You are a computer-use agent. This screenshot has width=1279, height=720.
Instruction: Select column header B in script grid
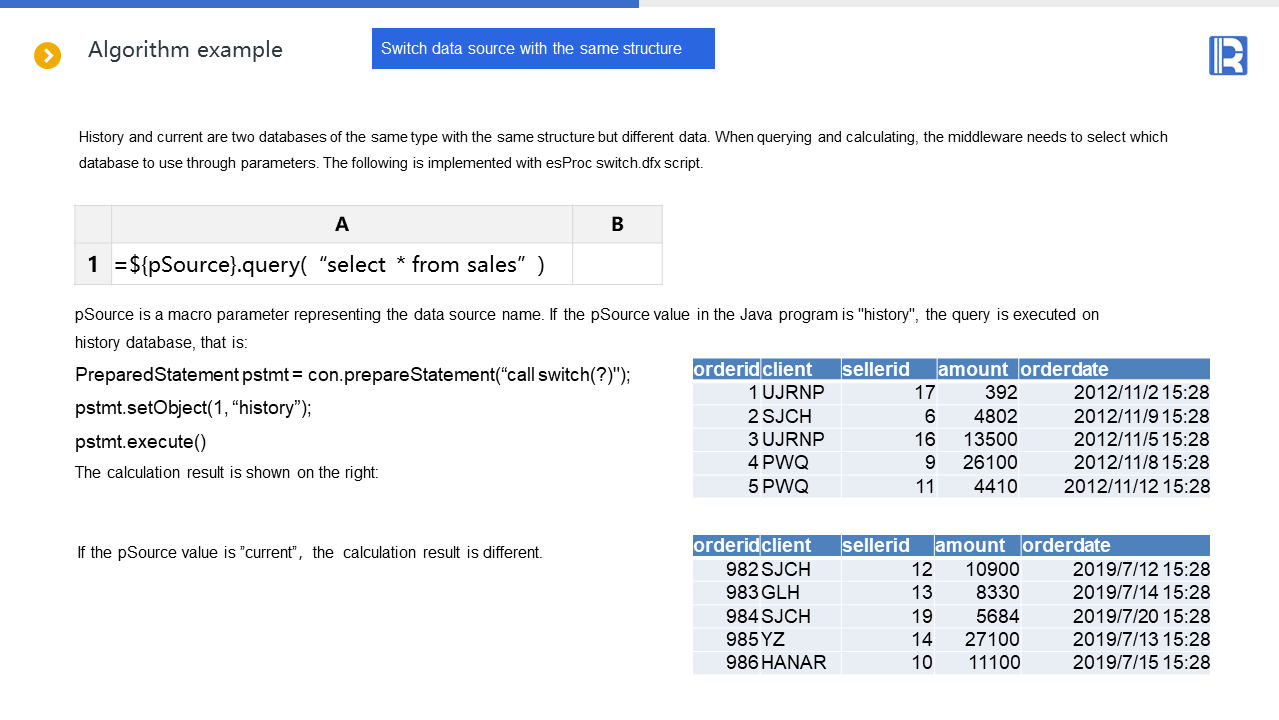(617, 224)
